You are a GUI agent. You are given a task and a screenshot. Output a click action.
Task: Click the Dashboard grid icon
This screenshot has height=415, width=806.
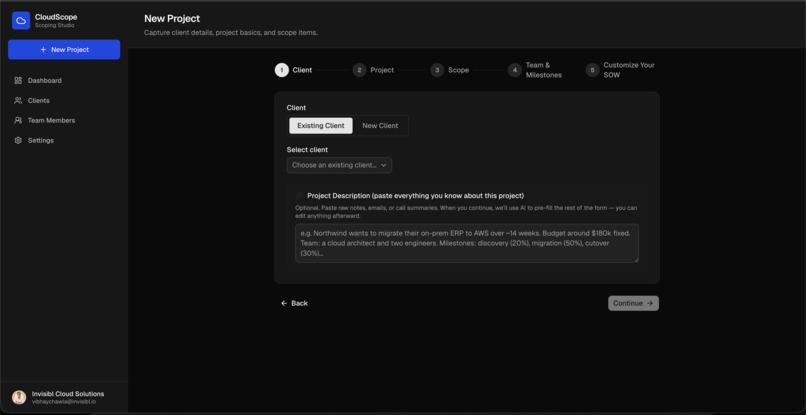coord(18,80)
